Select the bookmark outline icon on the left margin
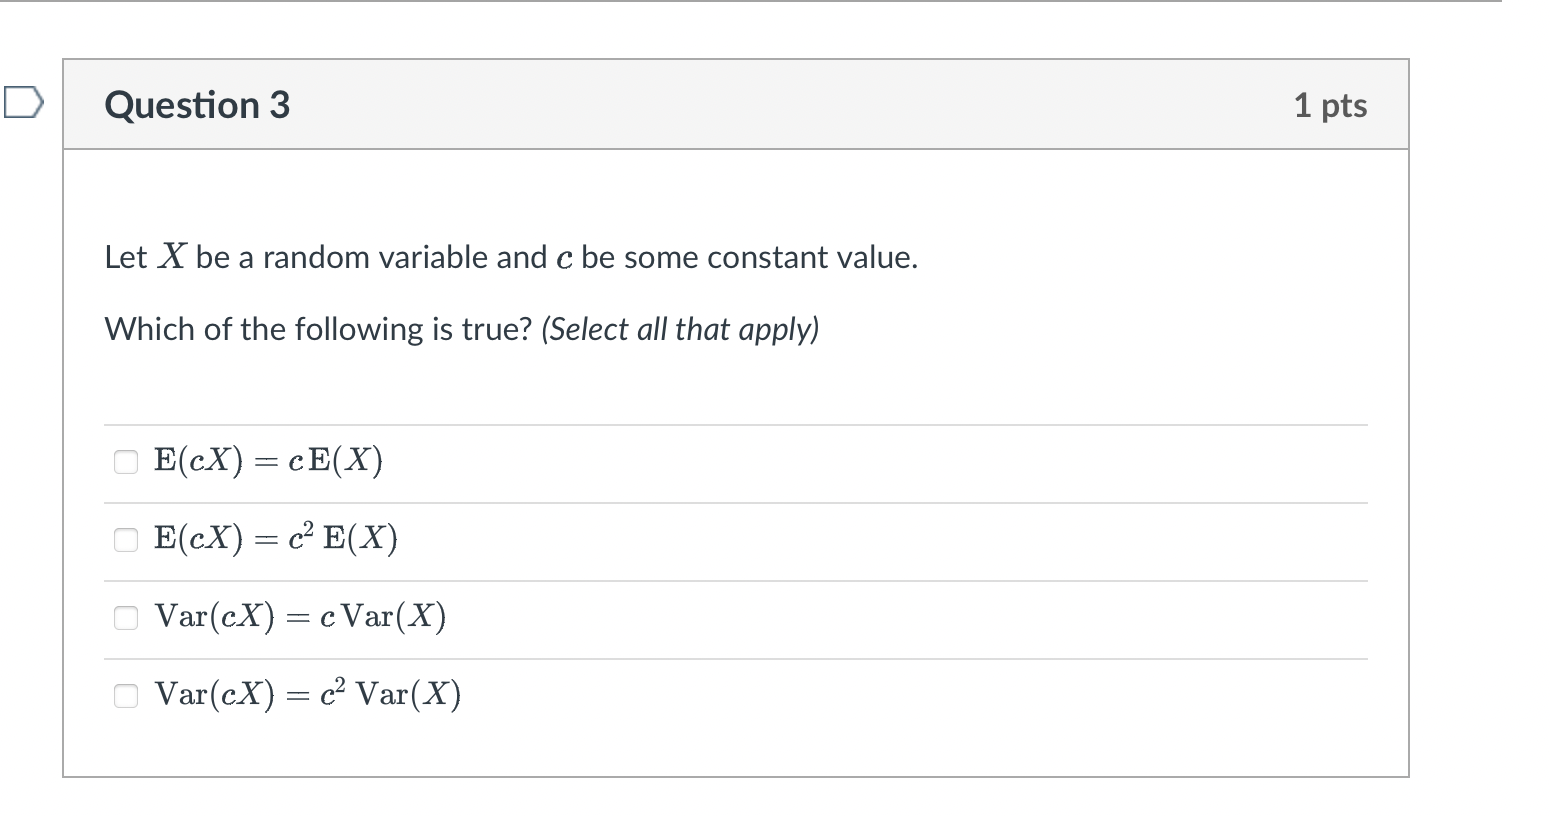Screen dimensions: 1550x816 (22, 103)
